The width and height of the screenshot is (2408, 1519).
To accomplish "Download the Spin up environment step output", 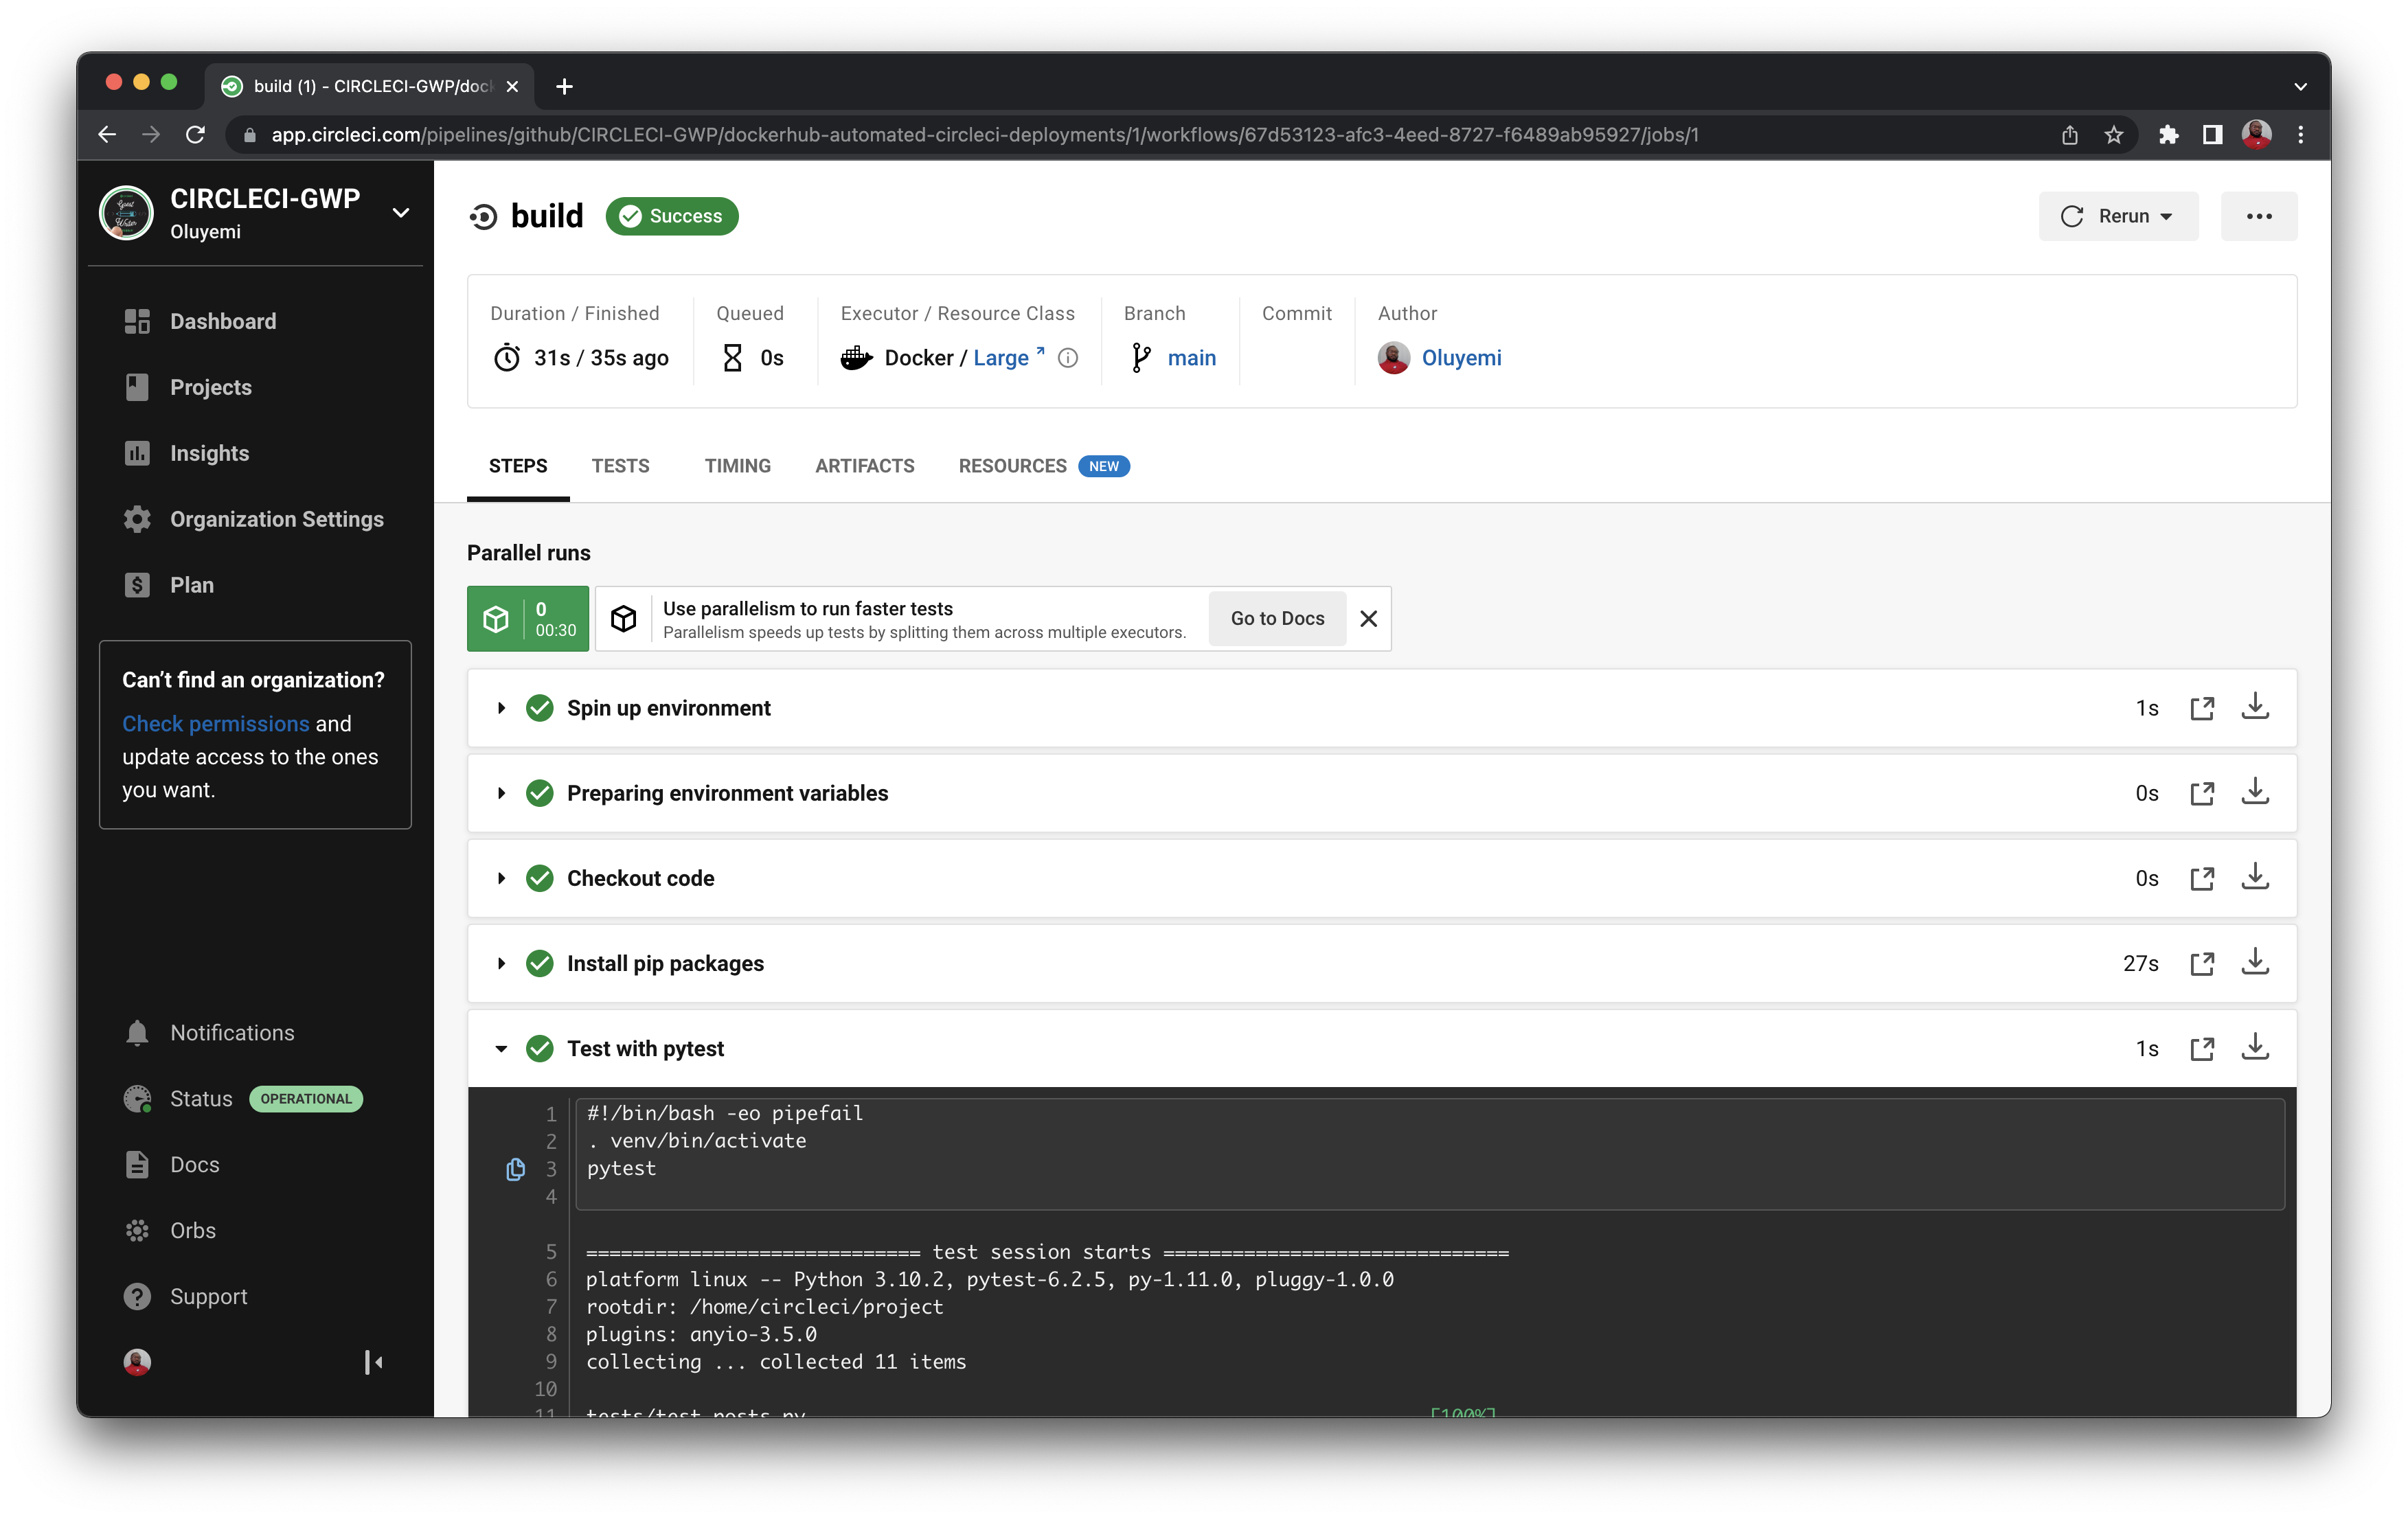I will [2254, 707].
